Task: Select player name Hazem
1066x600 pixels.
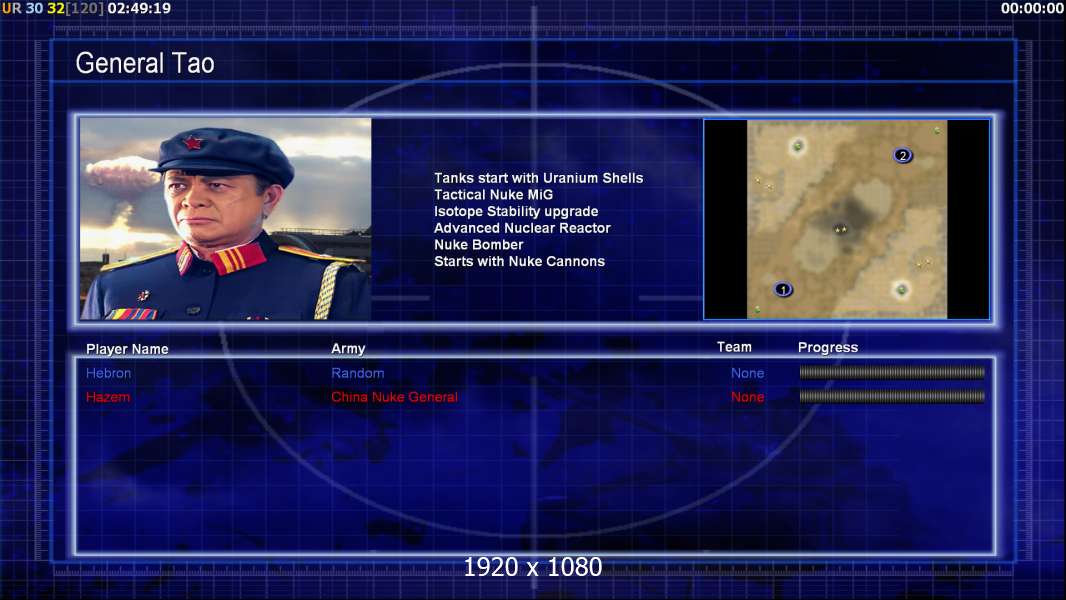Action: 107,397
